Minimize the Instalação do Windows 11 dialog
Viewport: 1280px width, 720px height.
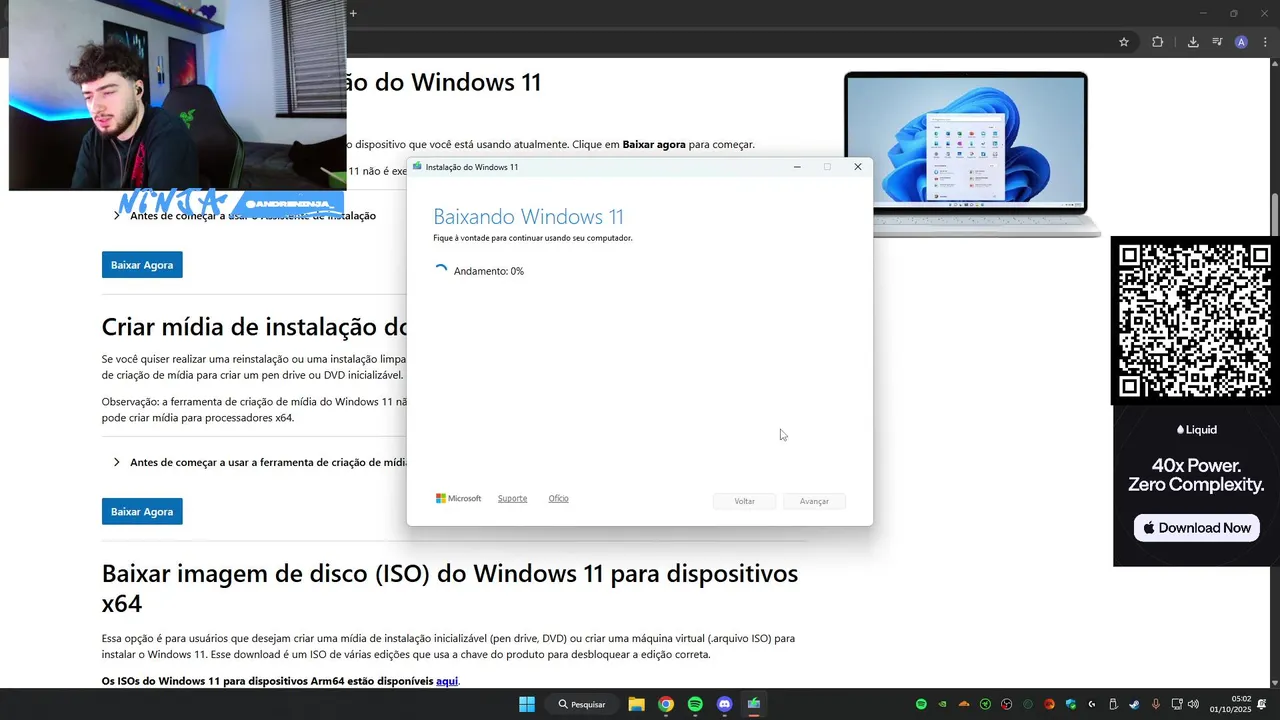click(x=797, y=167)
